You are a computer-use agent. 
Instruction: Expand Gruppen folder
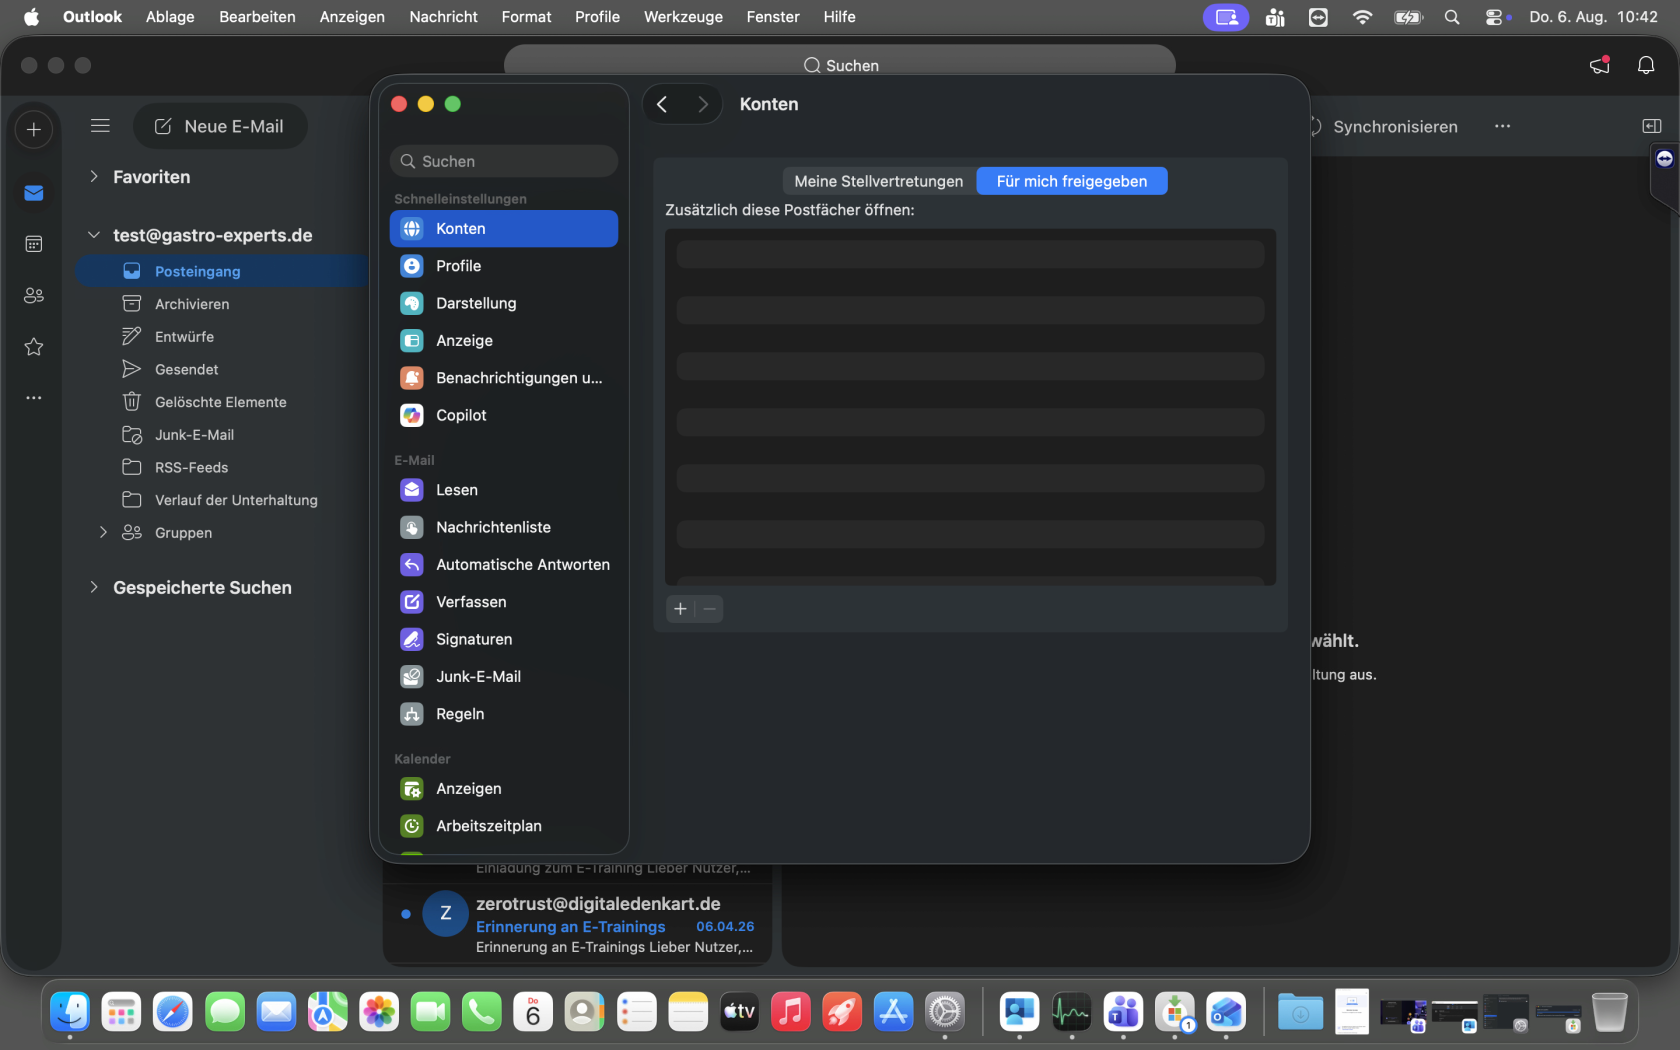(x=103, y=533)
